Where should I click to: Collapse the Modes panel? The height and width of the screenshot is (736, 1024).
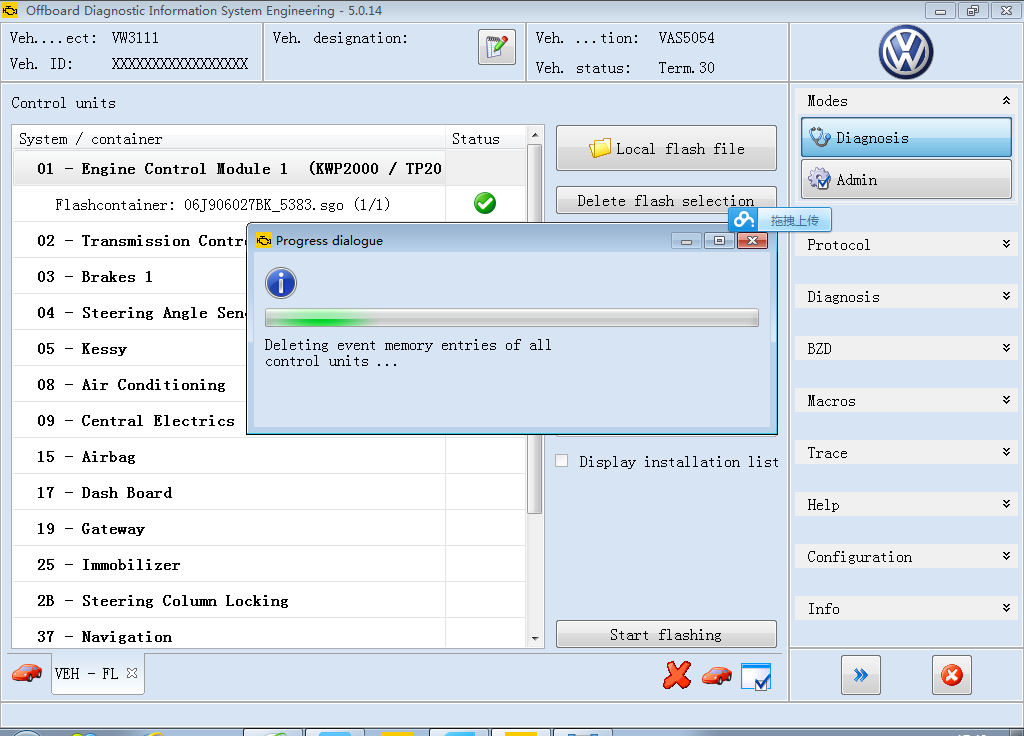(x=1006, y=101)
